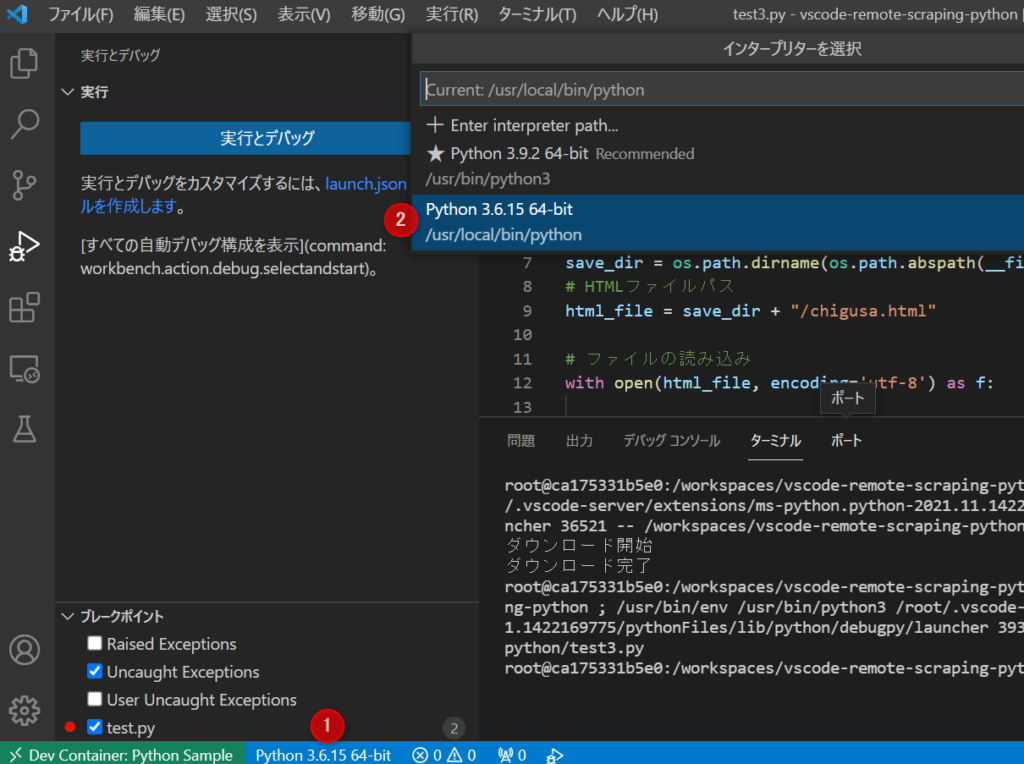Click the ダウンロード開始 terminal line

[579, 545]
